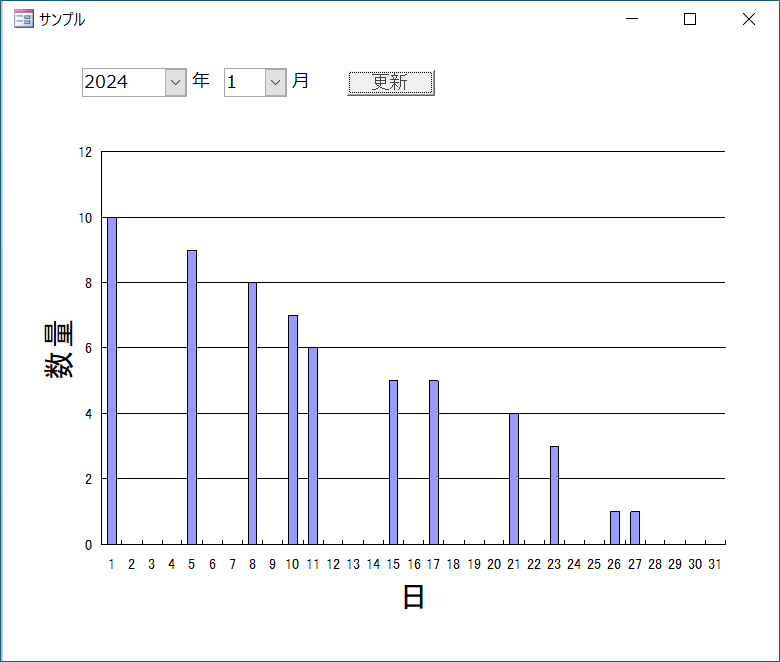Click the day 31 label on horizontal axis
Screen dimensions: 780x662
point(715,564)
